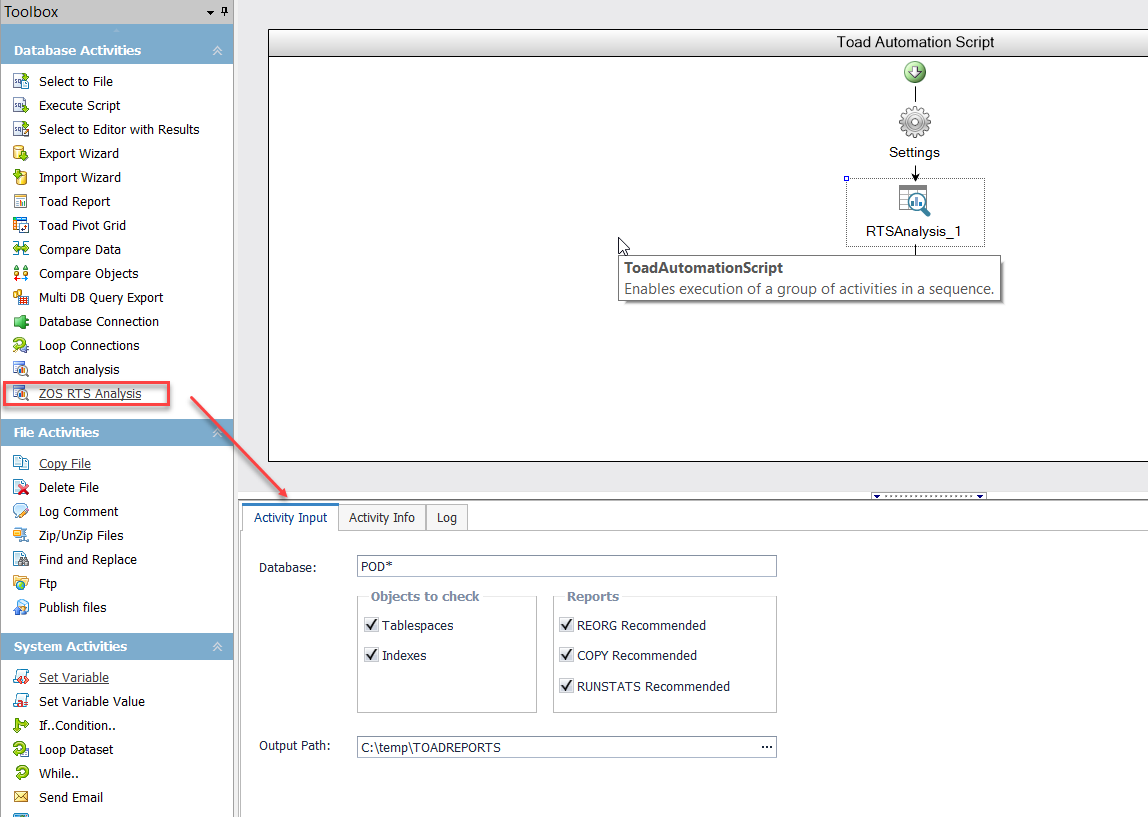Image resolution: width=1148 pixels, height=817 pixels.
Task: Click the Loop Connections icon
Action: (21, 346)
